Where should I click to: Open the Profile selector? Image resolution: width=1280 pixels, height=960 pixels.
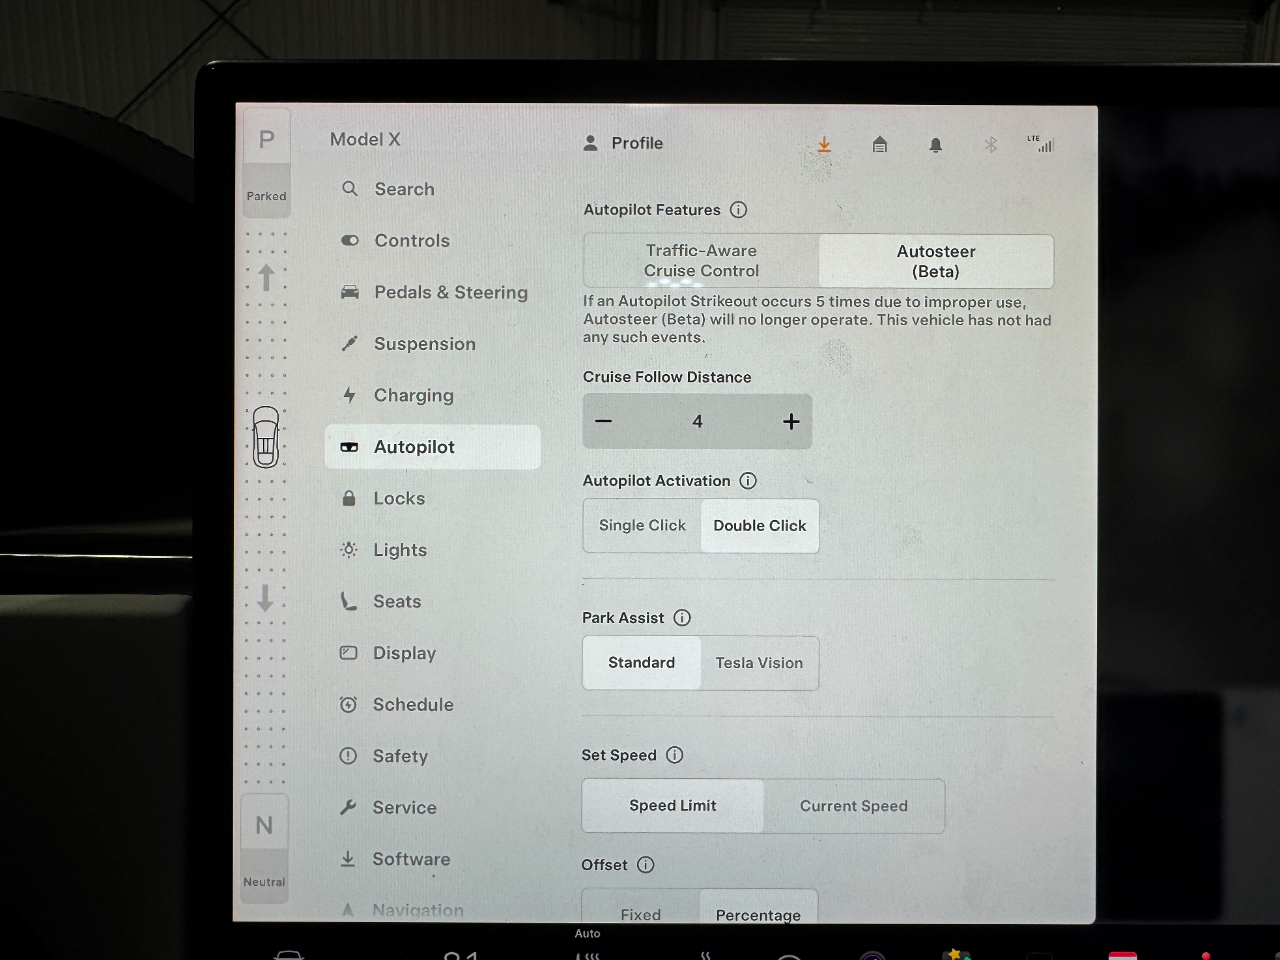624,143
